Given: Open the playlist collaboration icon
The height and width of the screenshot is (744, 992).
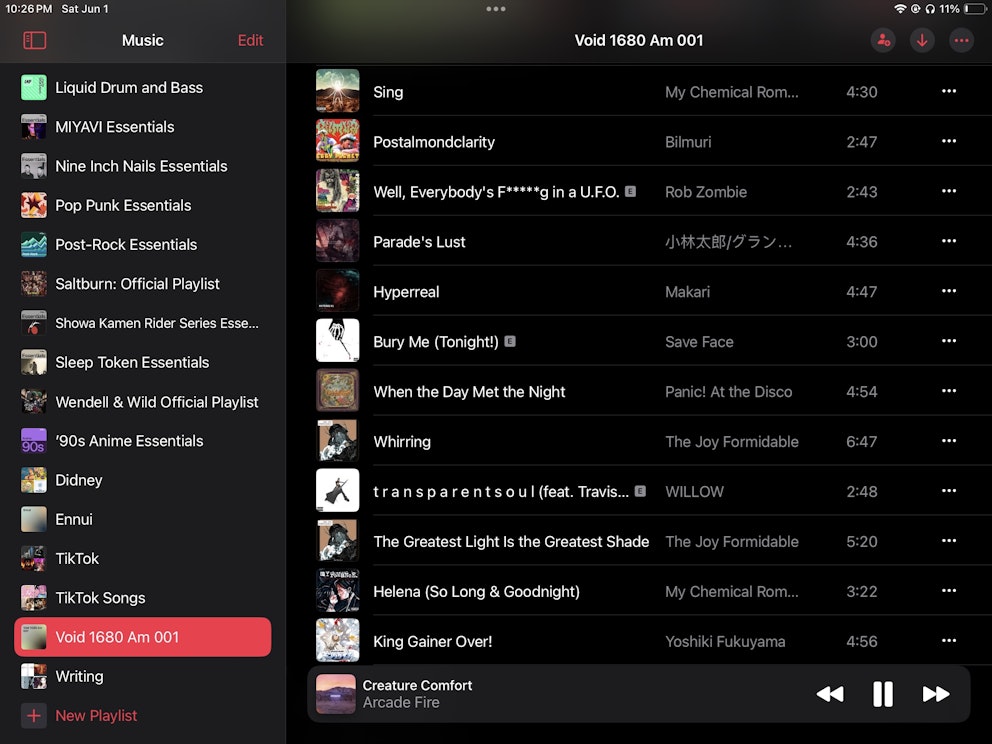Looking at the screenshot, I should 883,40.
